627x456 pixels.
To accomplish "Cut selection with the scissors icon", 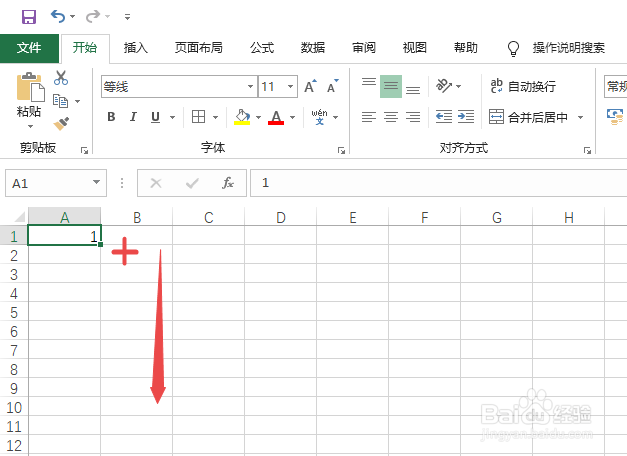I will pyautogui.click(x=61, y=78).
